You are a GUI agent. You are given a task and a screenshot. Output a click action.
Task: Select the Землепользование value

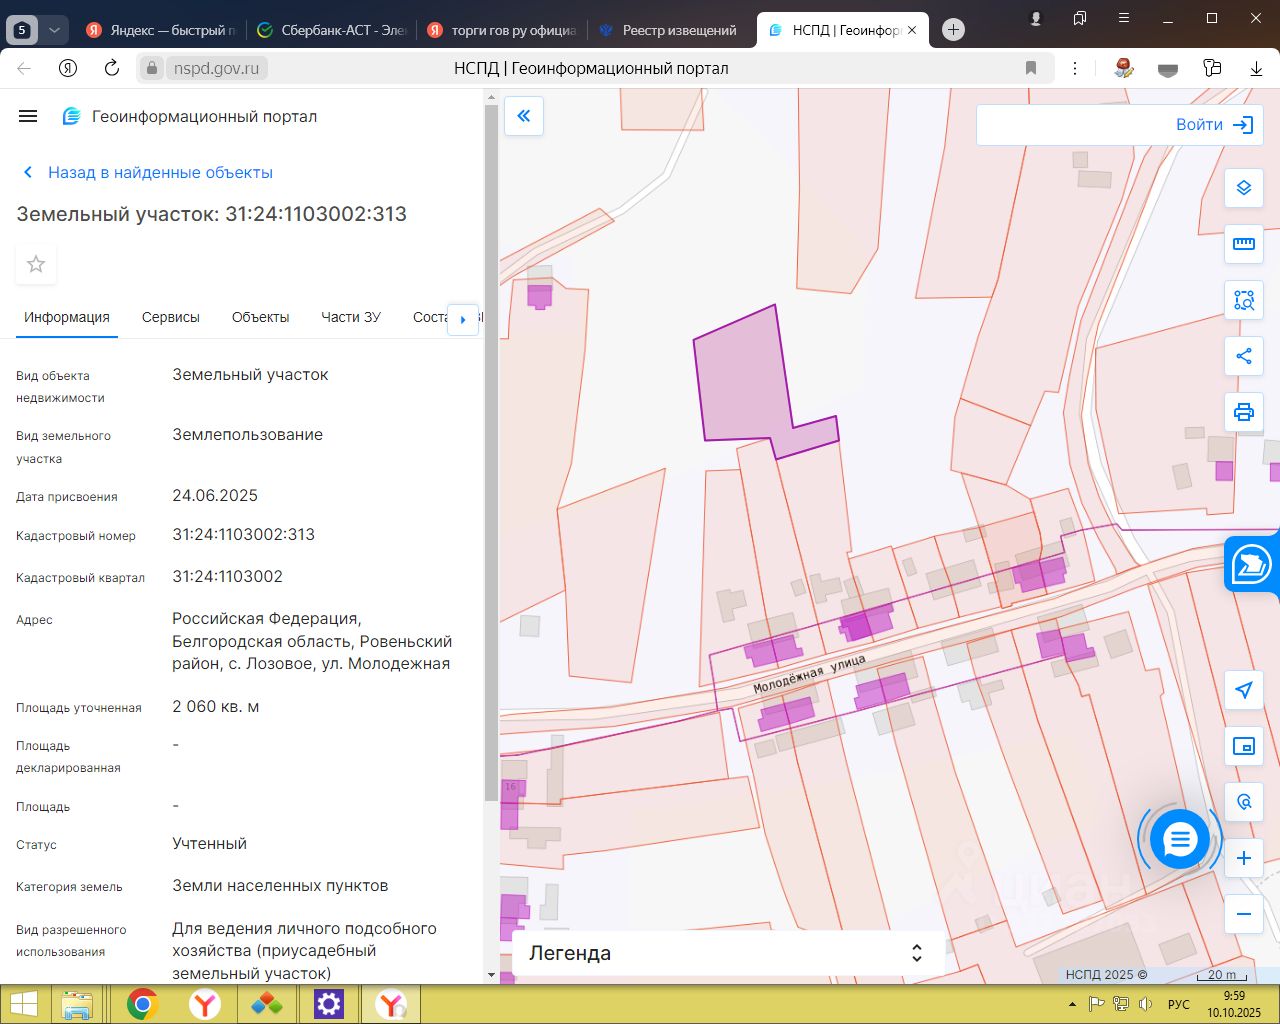pos(247,434)
